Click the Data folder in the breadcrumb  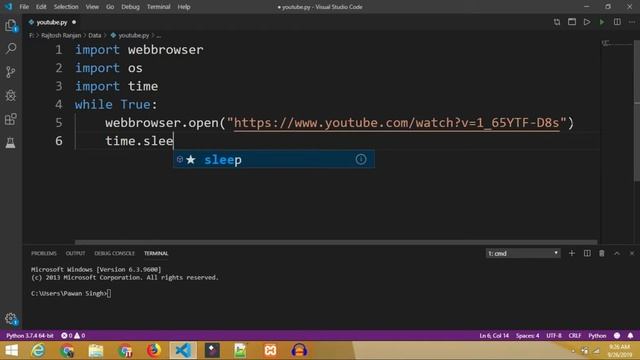tap(95, 36)
